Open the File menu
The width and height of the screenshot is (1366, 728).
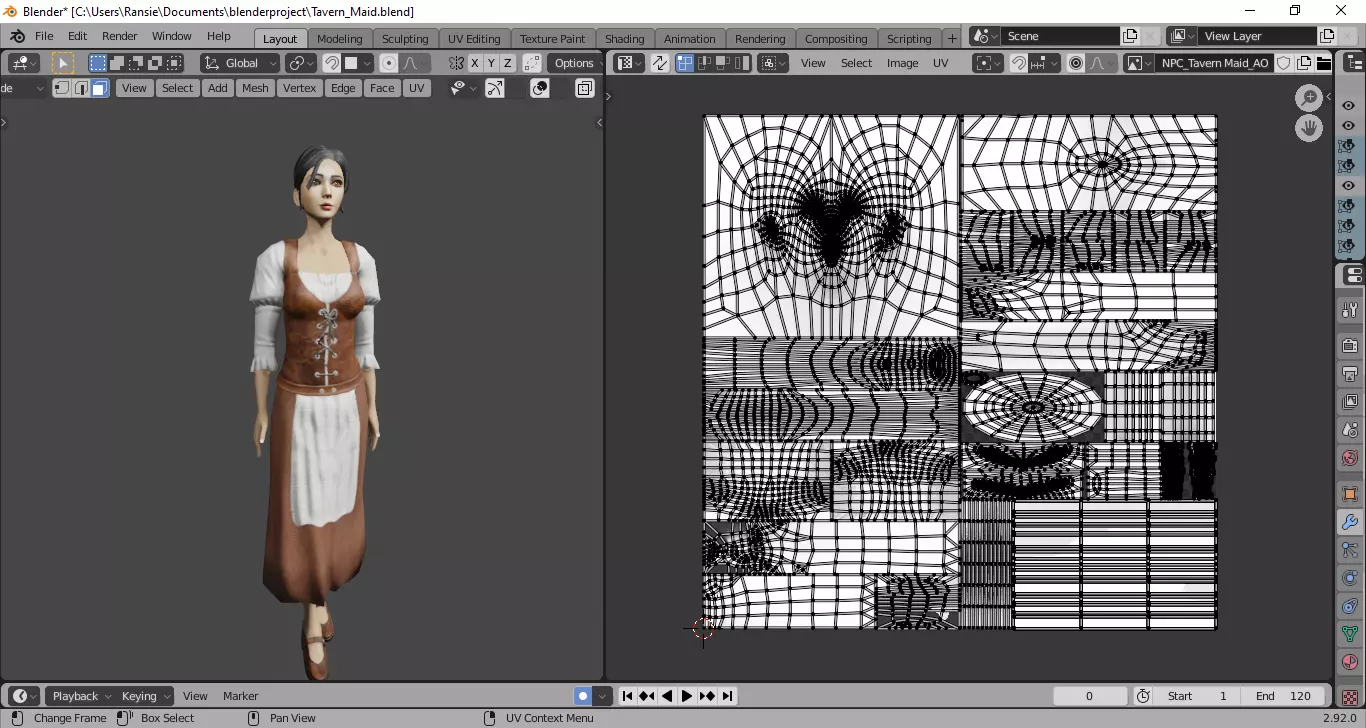click(x=44, y=36)
